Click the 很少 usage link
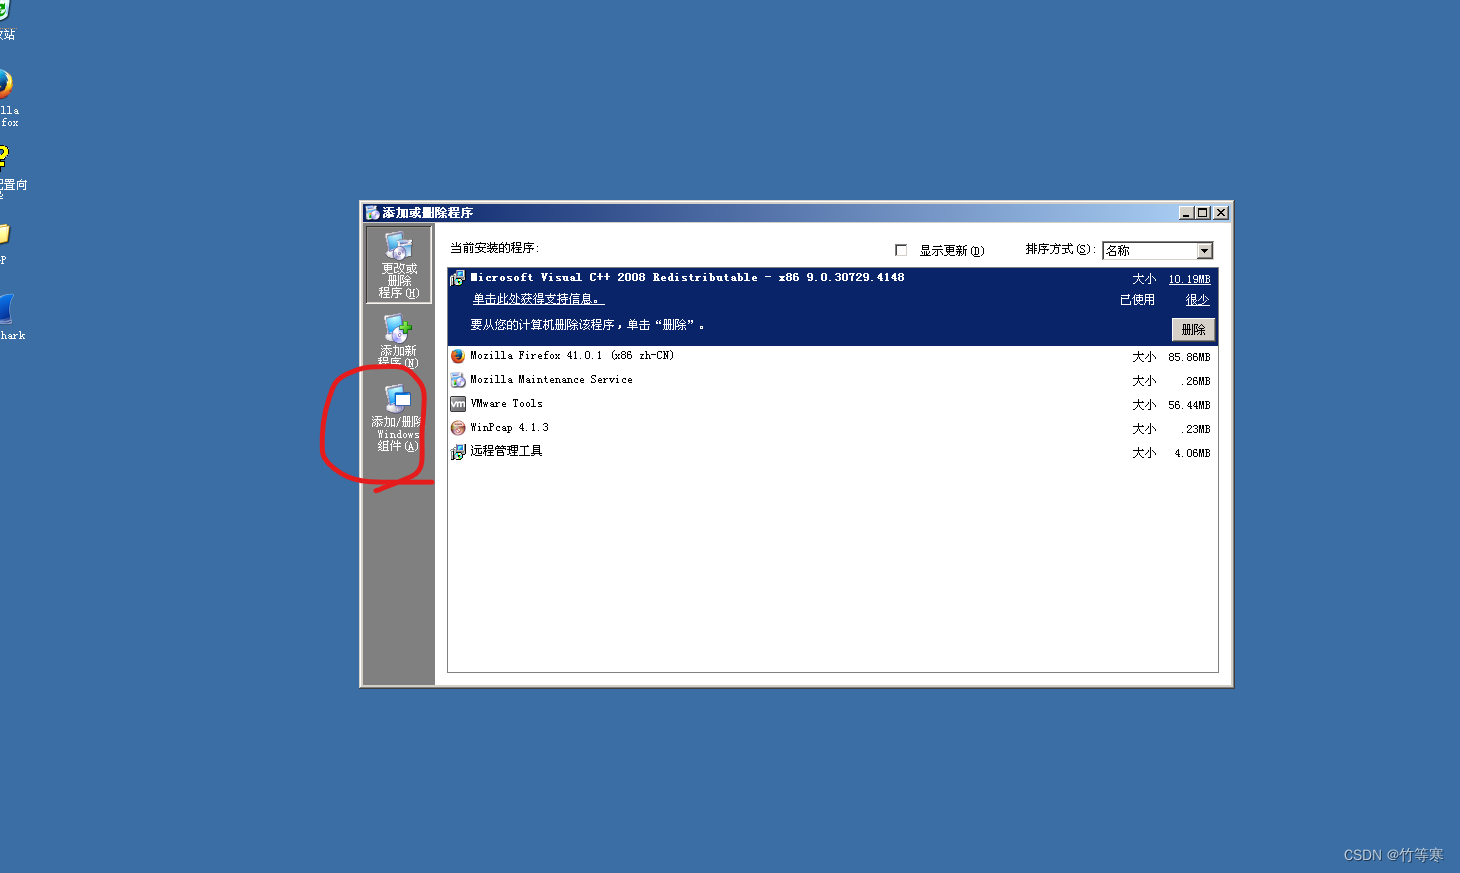This screenshot has width=1460, height=873. point(1197,300)
